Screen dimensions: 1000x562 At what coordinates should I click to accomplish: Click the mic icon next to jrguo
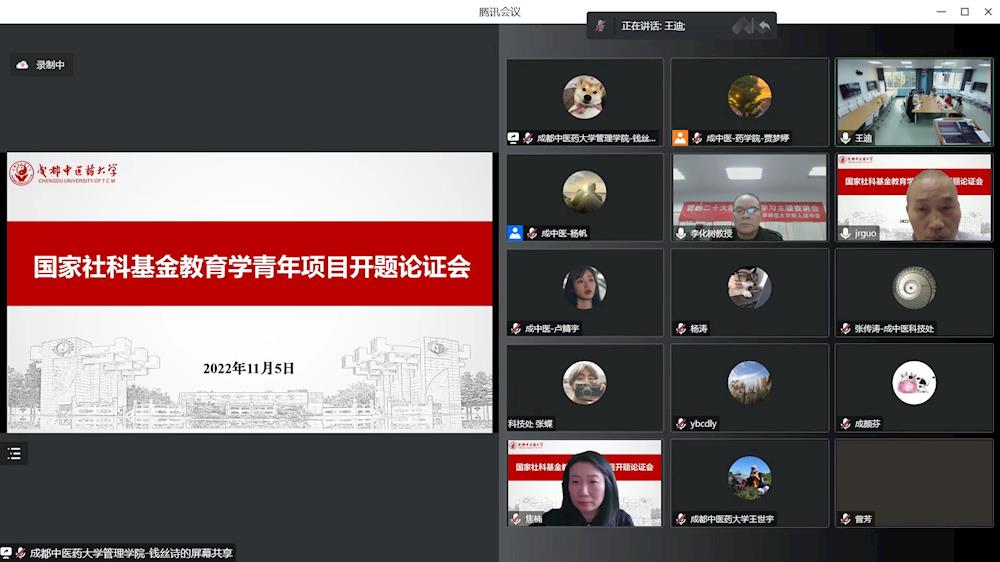click(846, 233)
